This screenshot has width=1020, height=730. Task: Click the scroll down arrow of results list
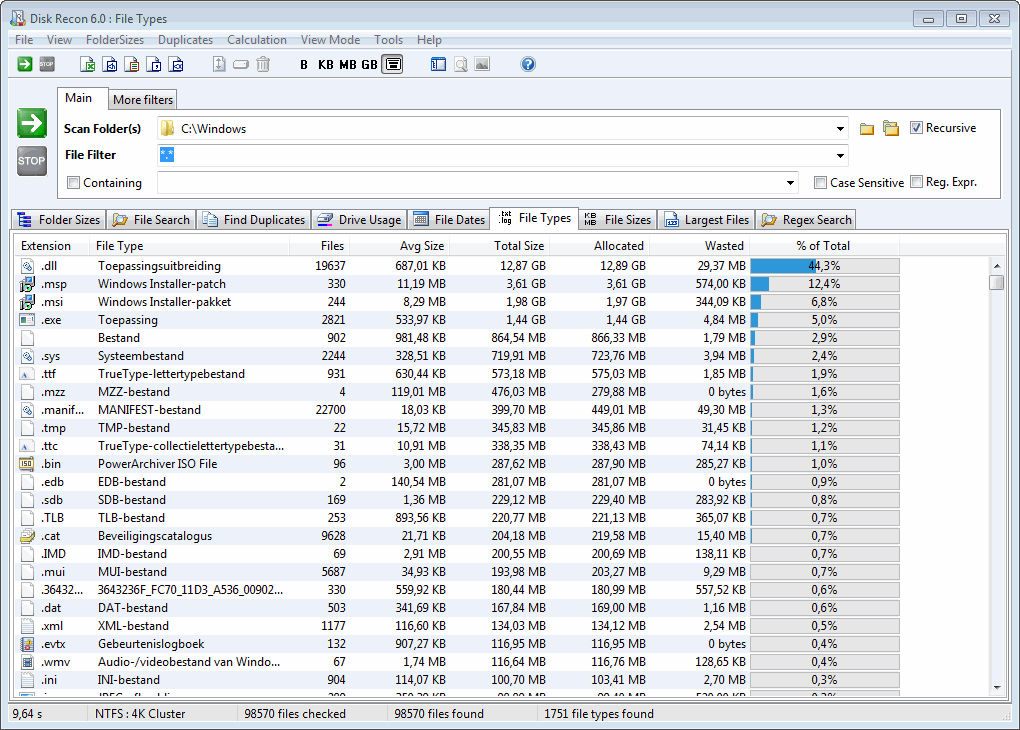997,688
